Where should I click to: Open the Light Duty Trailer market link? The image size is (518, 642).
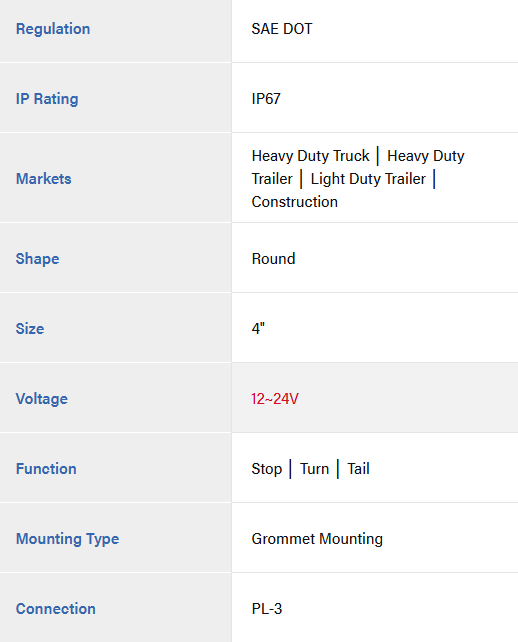point(368,179)
